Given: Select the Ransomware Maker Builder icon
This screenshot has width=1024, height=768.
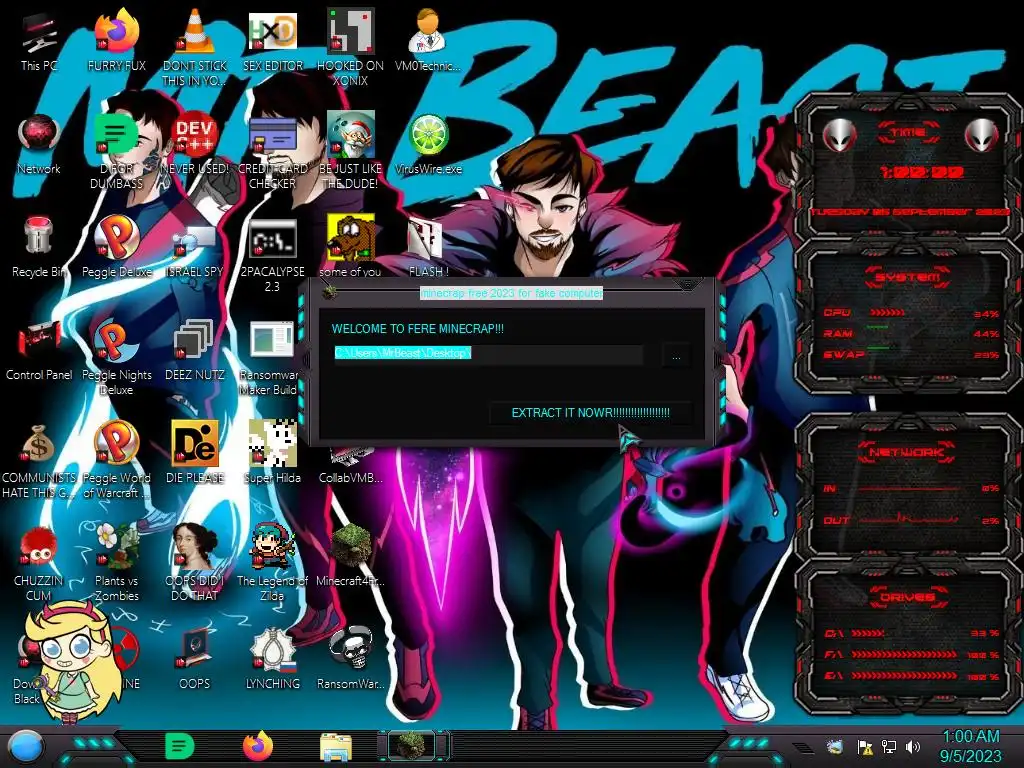Looking at the screenshot, I should point(270,358).
